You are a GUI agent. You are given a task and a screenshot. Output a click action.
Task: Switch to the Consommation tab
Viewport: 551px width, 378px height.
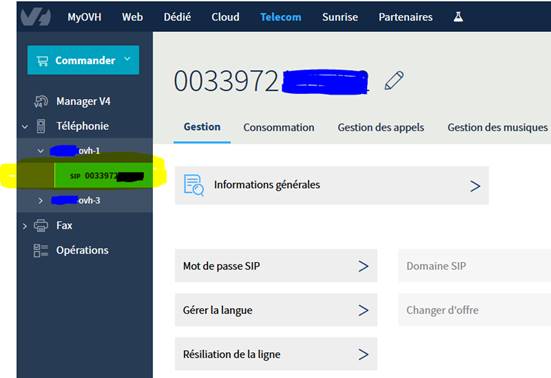[x=279, y=127]
